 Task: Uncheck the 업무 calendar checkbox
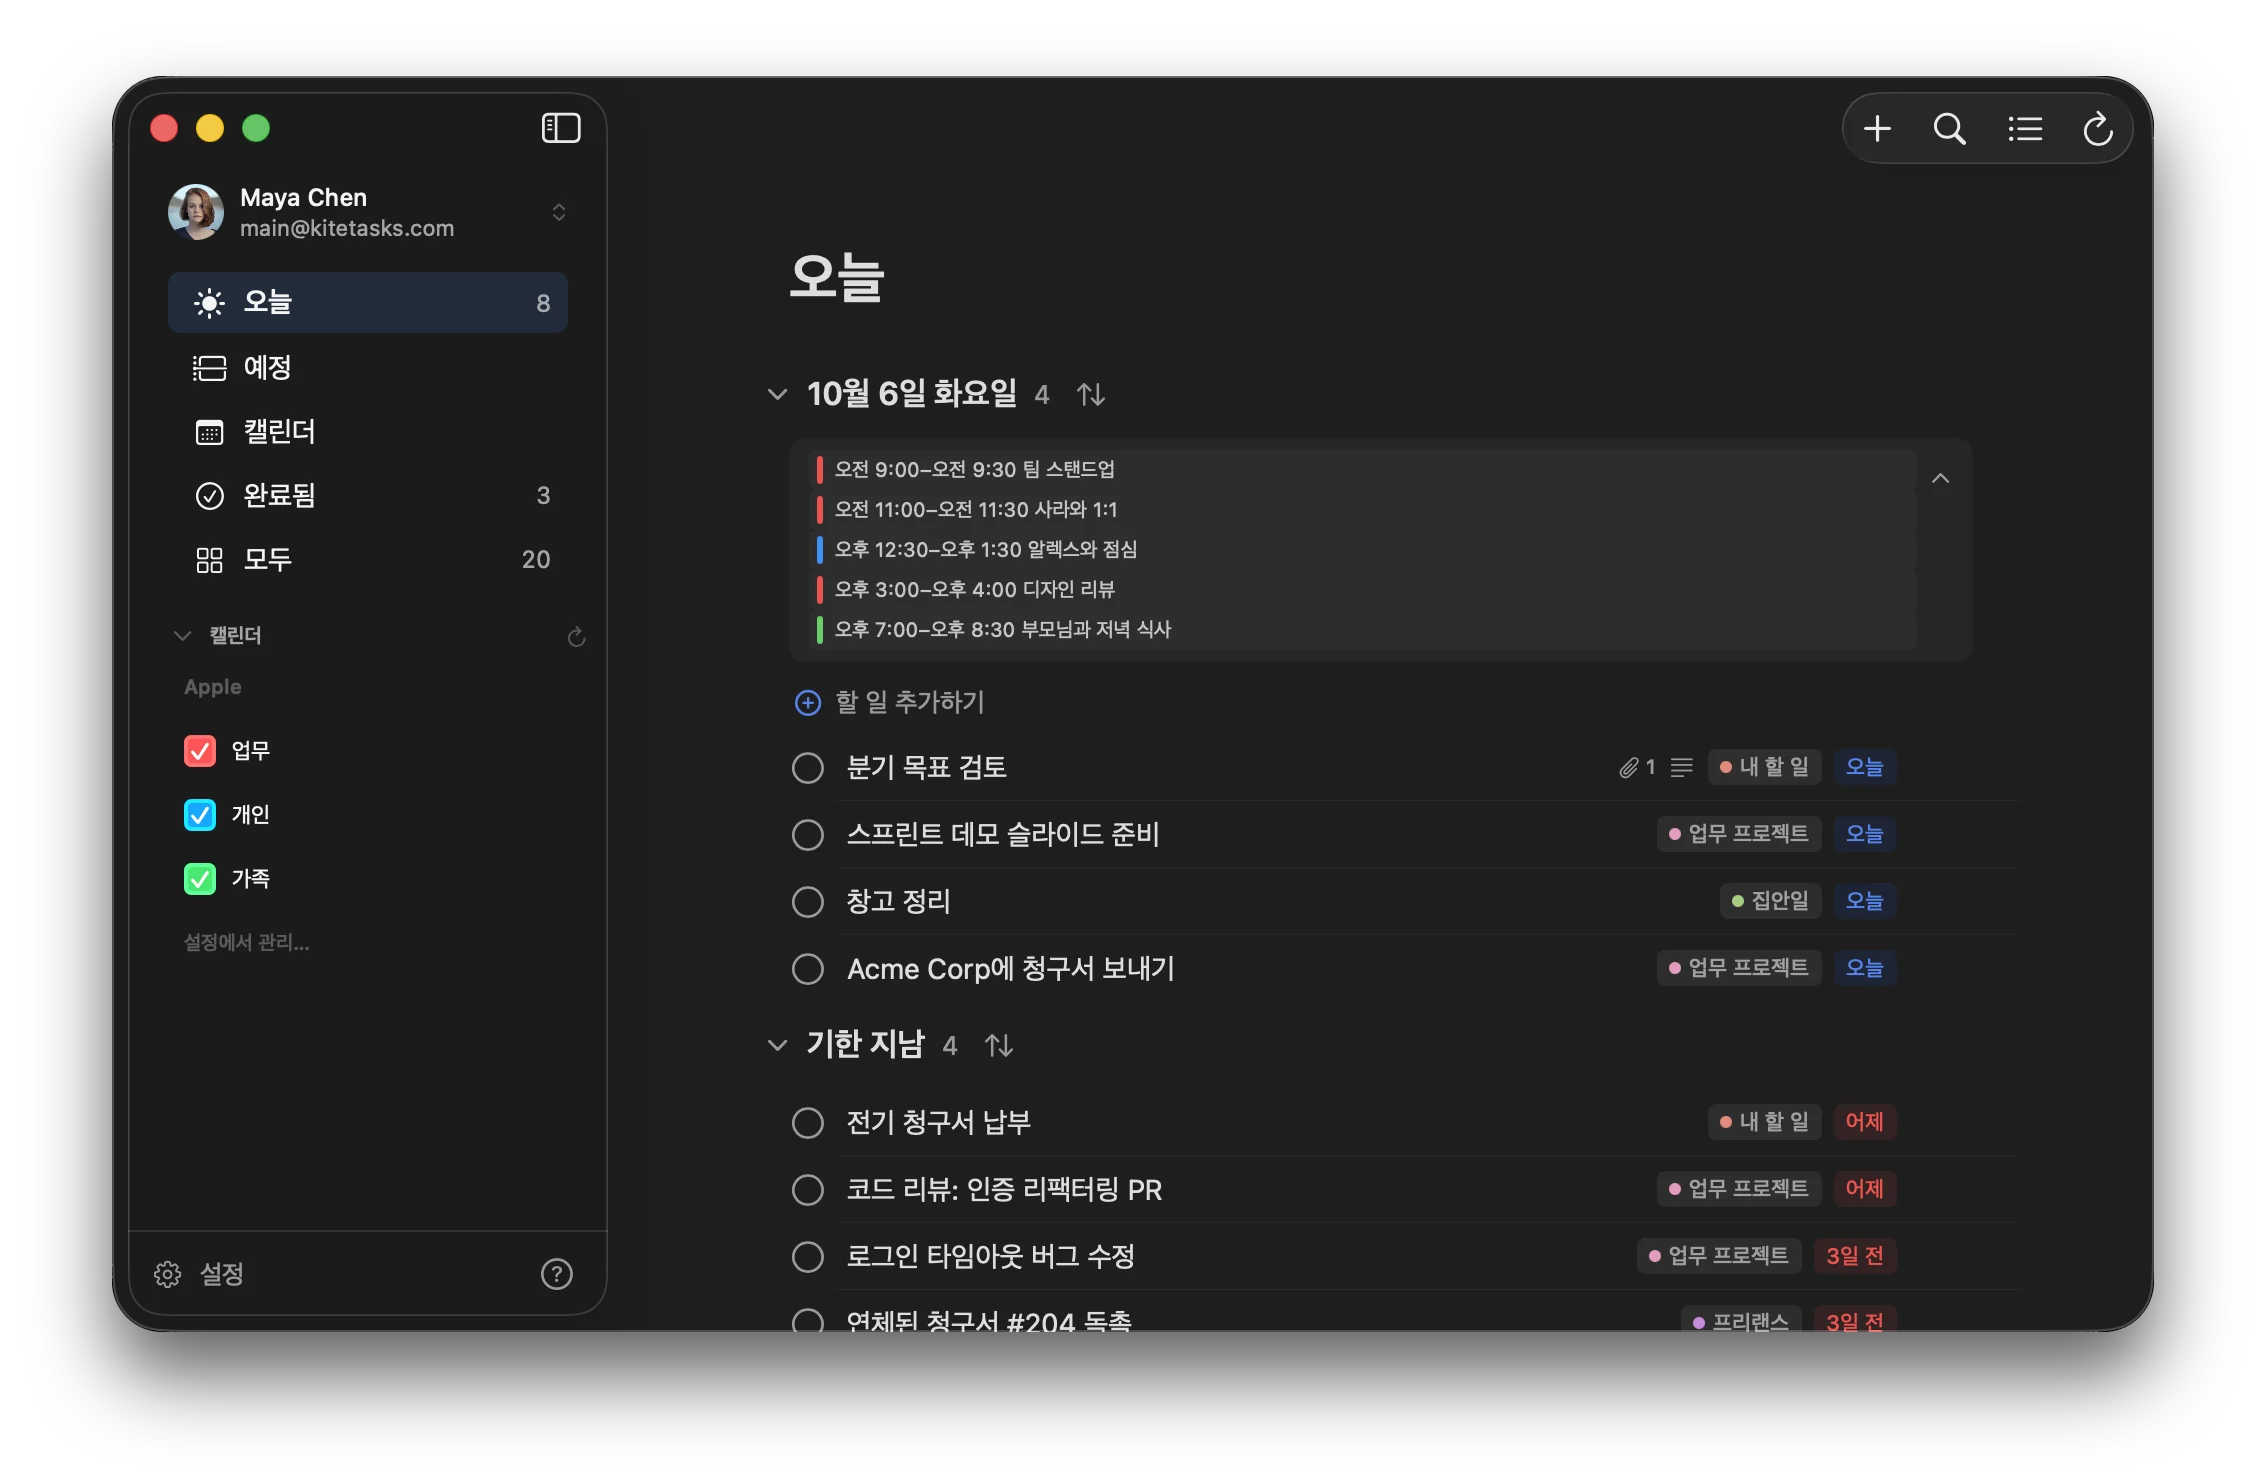[200, 751]
